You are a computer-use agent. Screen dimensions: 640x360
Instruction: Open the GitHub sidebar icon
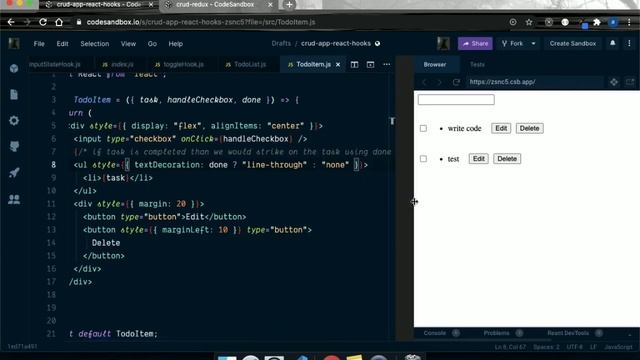pos(14,147)
